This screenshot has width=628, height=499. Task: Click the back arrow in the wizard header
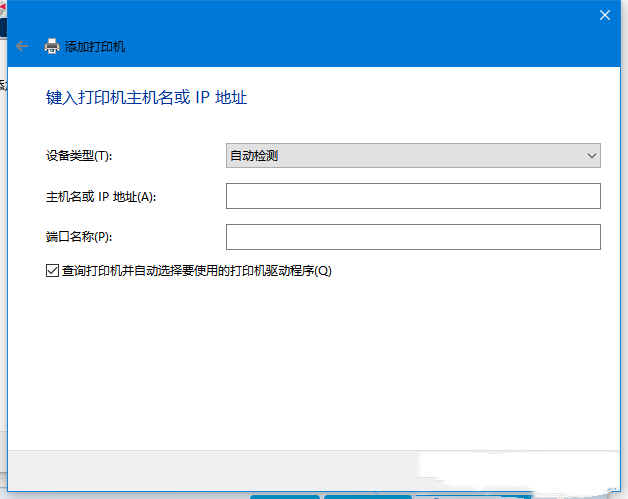point(22,46)
